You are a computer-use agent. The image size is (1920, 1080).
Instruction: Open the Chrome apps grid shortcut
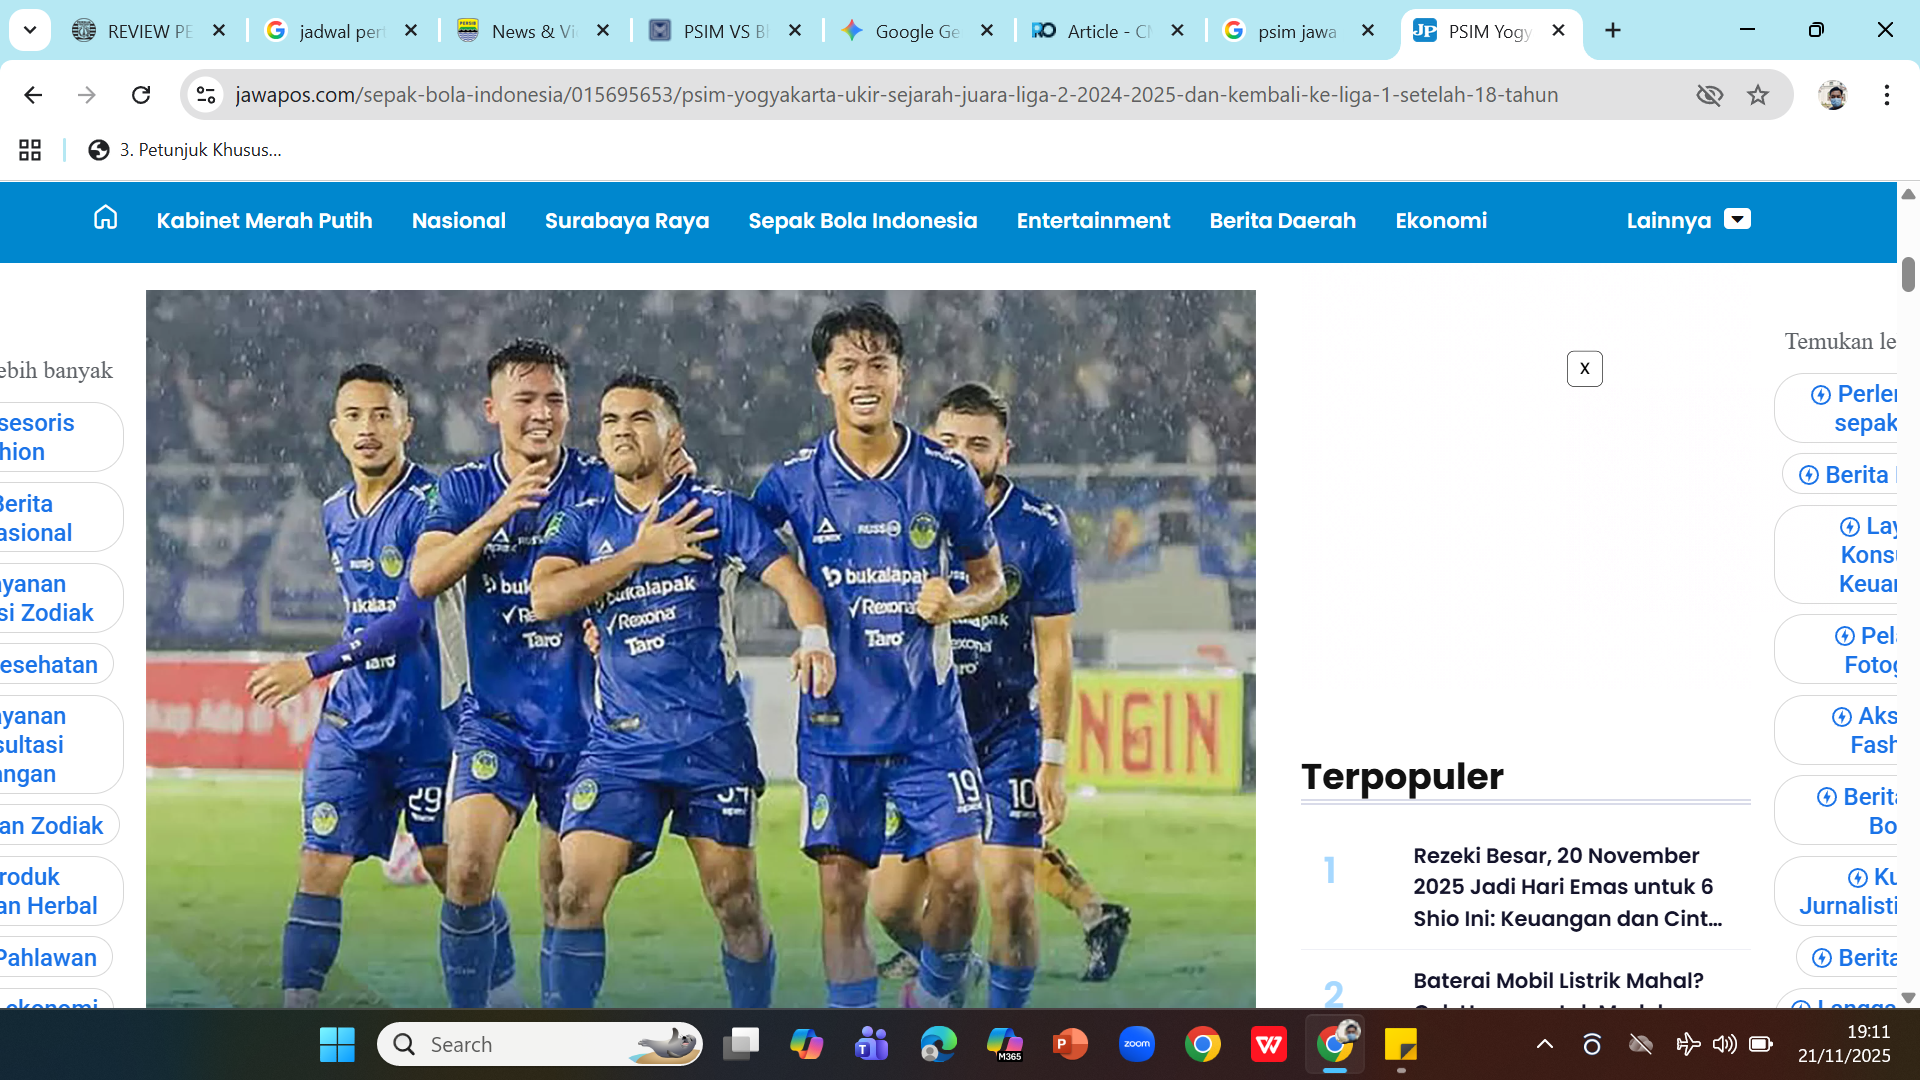pyautogui.click(x=30, y=150)
